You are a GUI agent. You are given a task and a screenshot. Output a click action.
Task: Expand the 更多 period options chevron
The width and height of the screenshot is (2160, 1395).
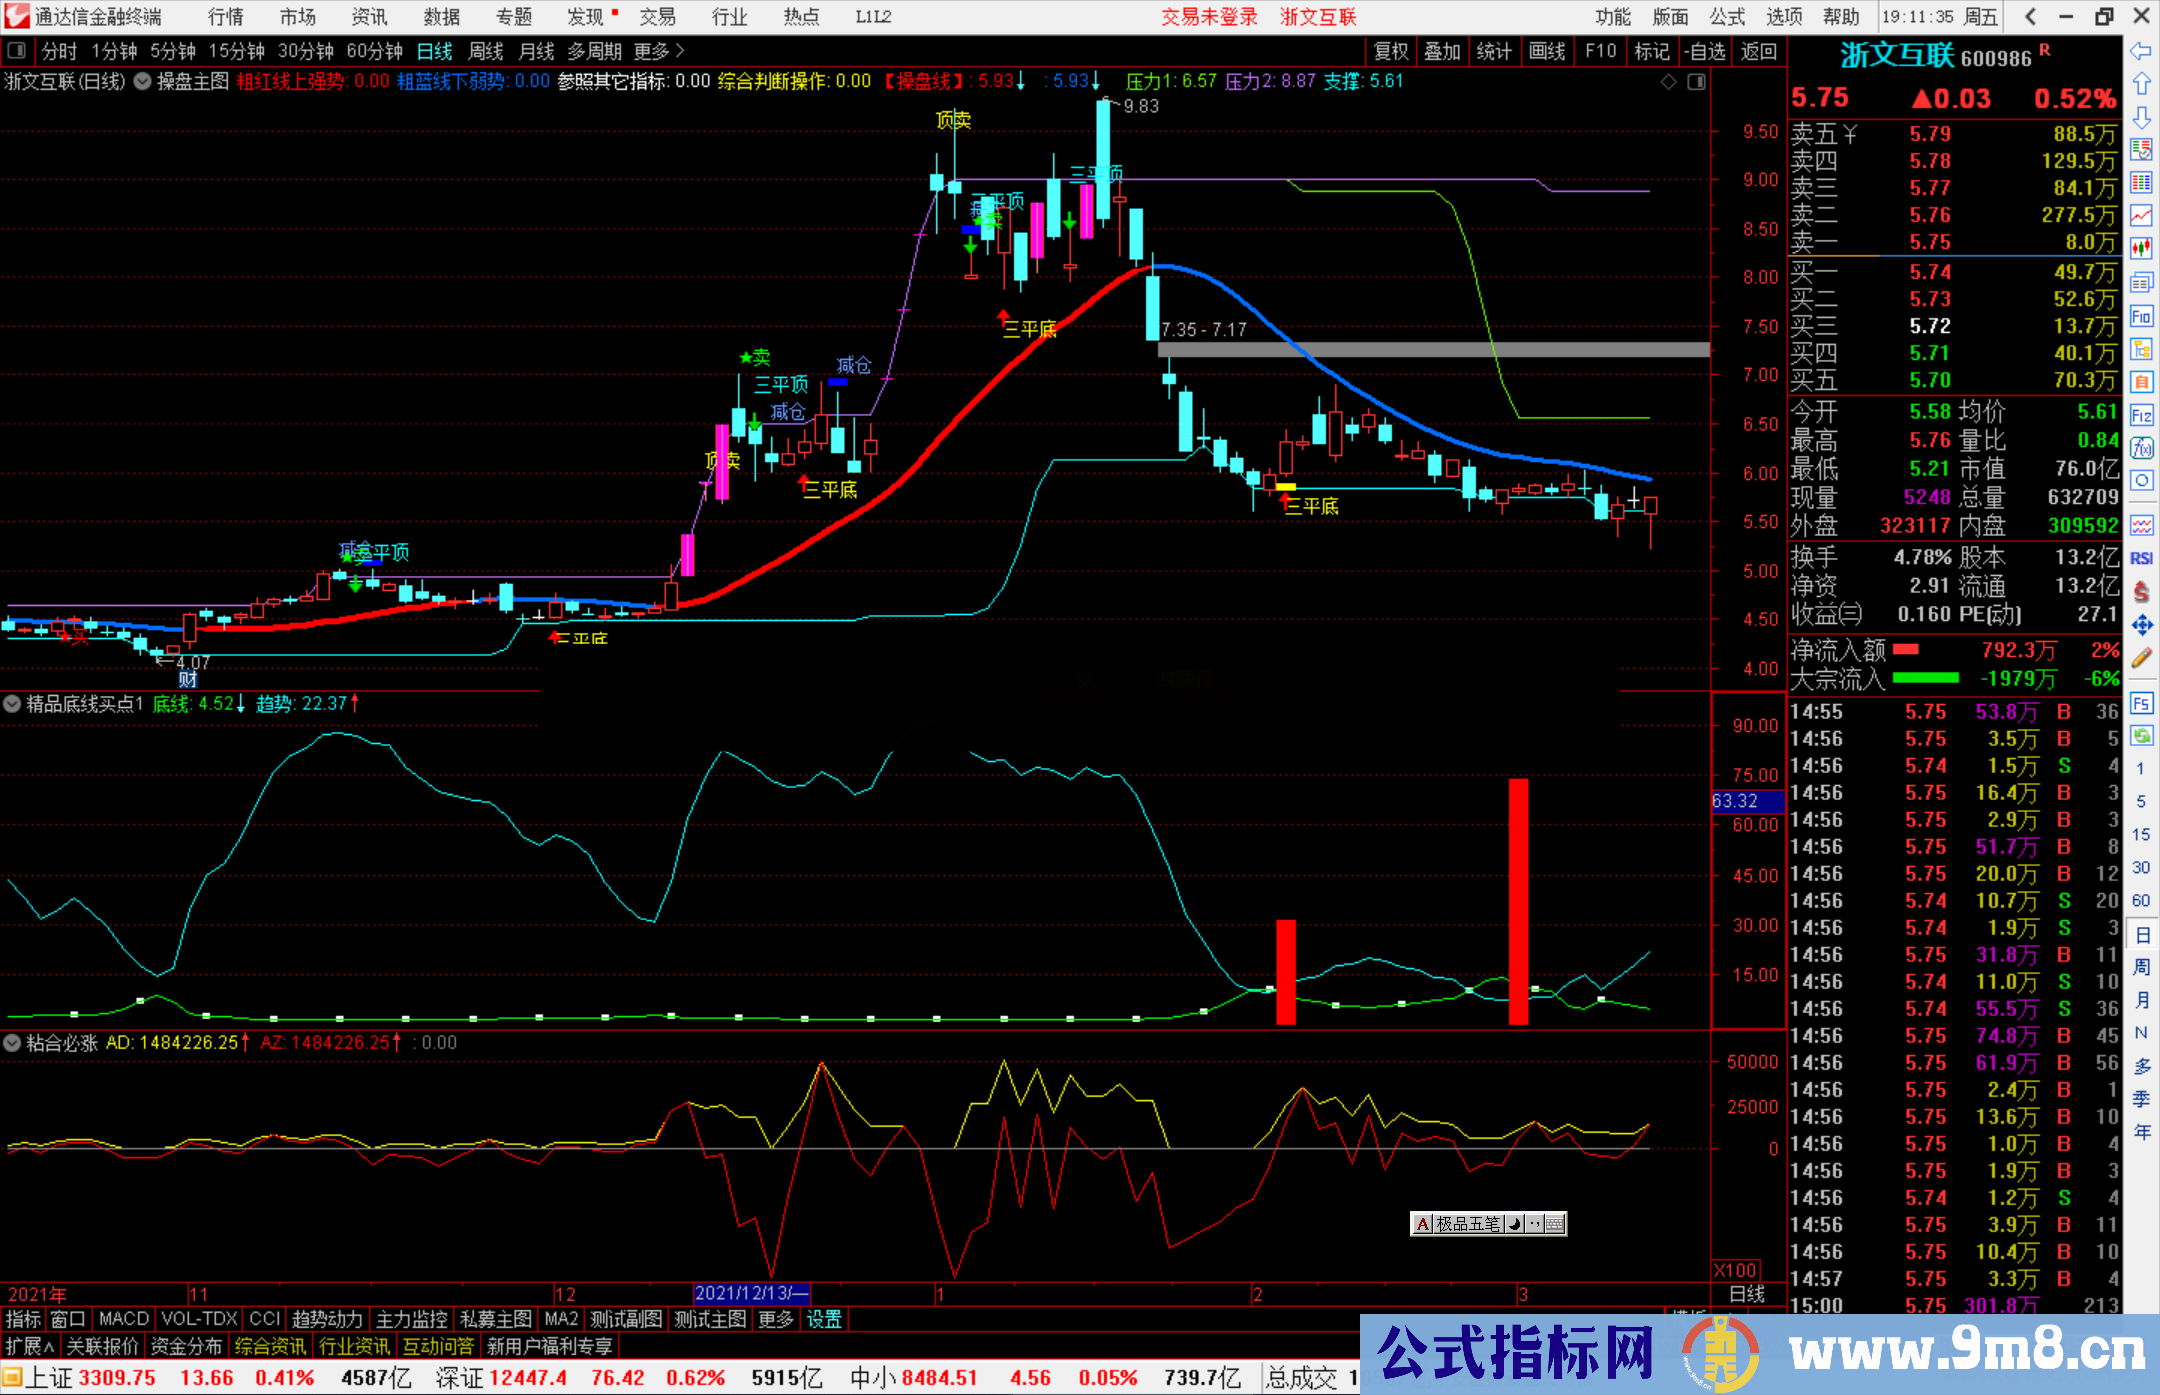[680, 51]
